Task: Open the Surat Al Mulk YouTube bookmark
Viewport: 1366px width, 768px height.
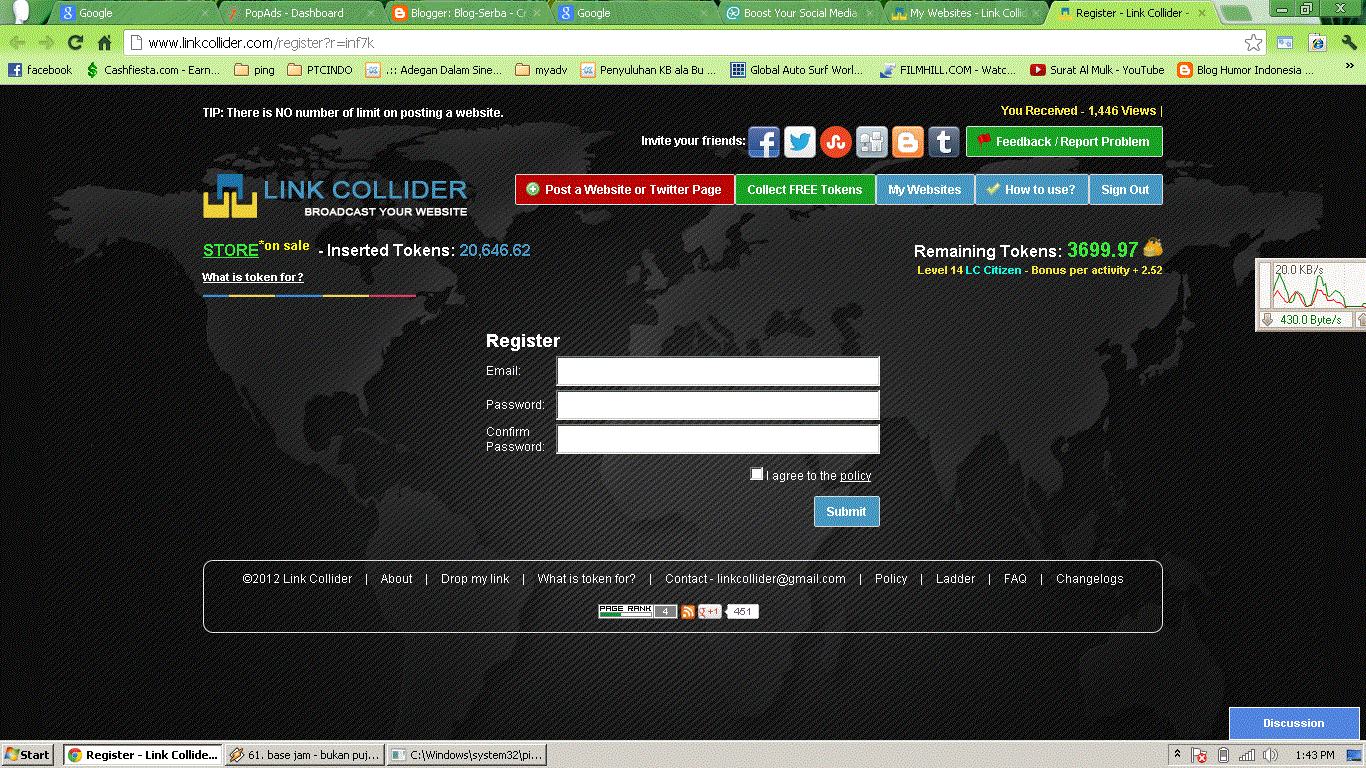Action: [x=1097, y=70]
